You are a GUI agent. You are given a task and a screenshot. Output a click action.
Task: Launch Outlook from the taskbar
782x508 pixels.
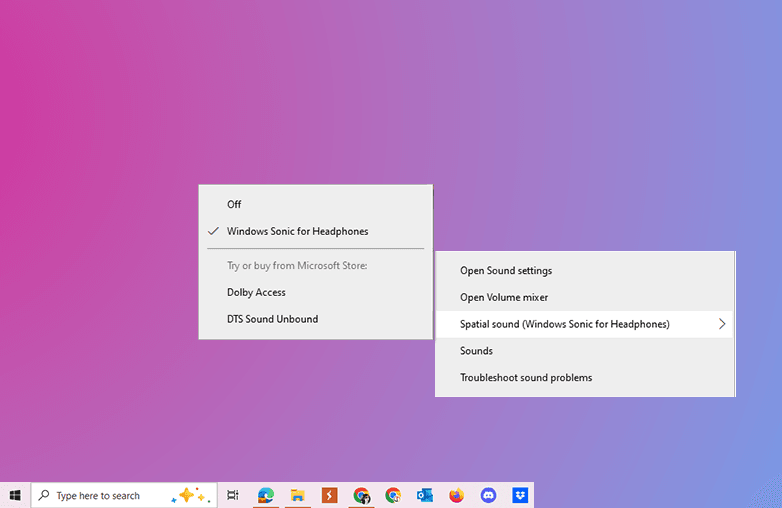(425, 495)
